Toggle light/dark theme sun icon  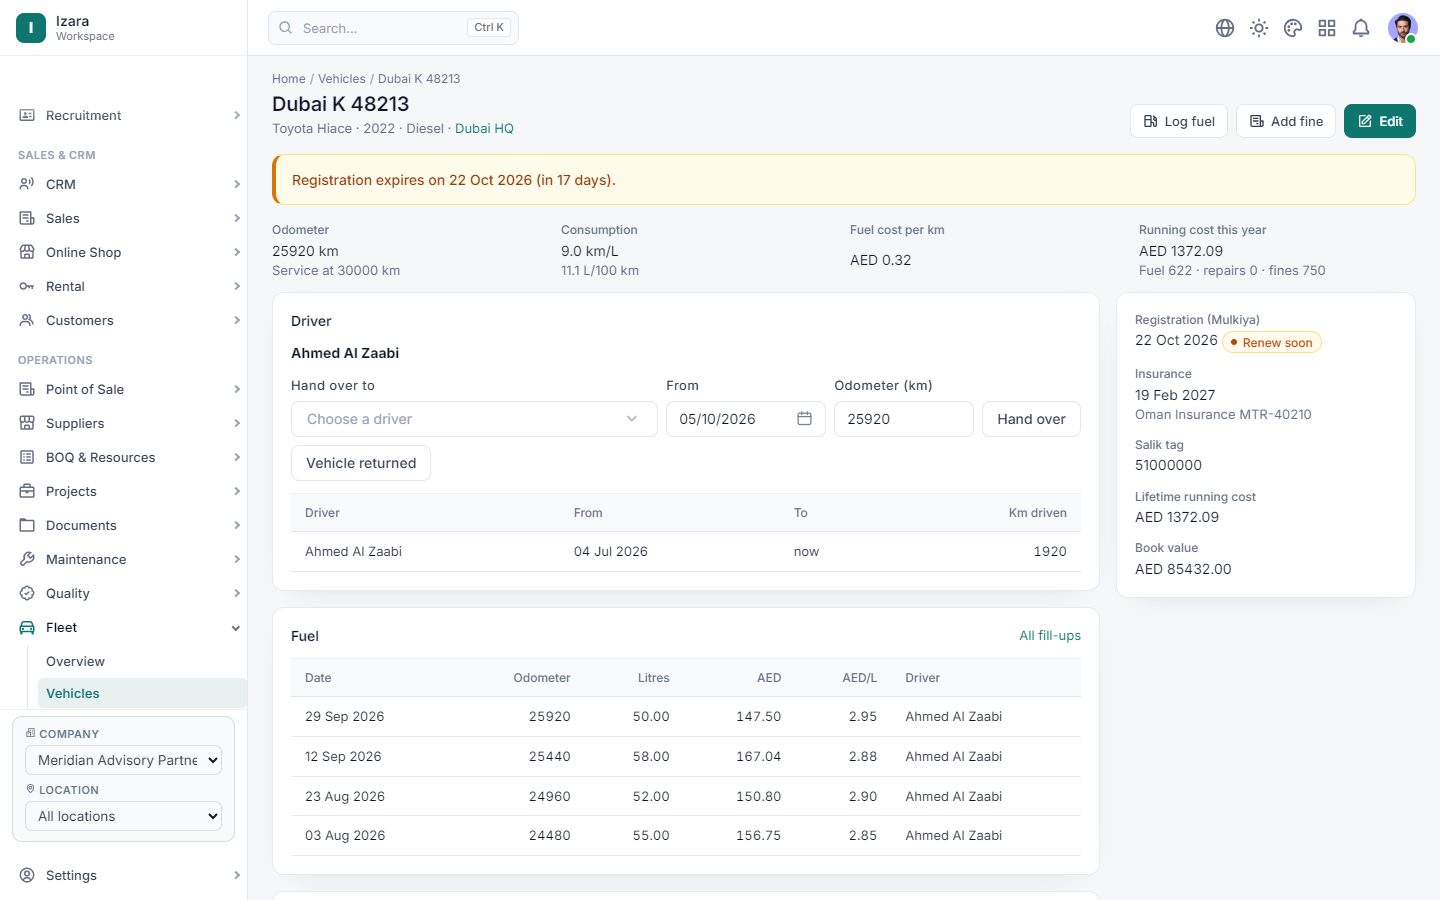click(x=1259, y=28)
